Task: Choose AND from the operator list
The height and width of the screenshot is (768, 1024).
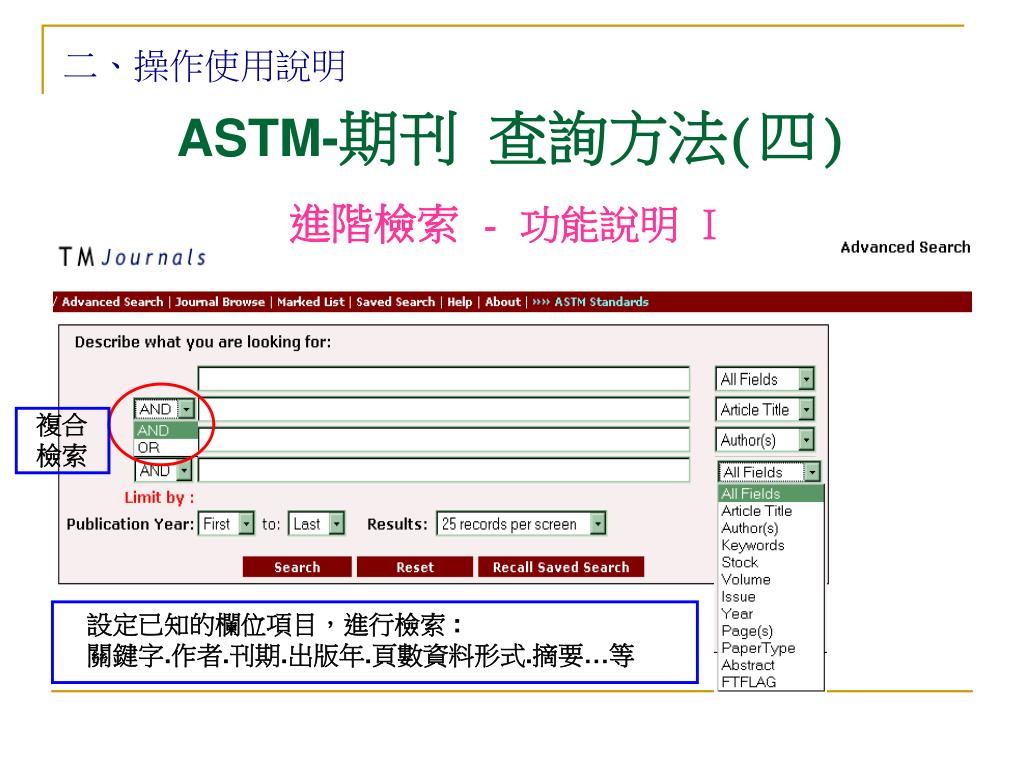Action: [x=165, y=430]
